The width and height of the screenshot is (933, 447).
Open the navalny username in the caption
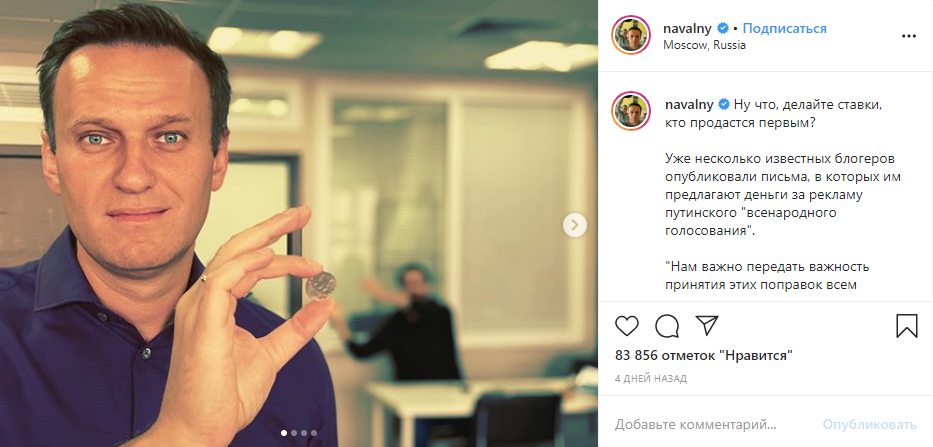(690, 104)
